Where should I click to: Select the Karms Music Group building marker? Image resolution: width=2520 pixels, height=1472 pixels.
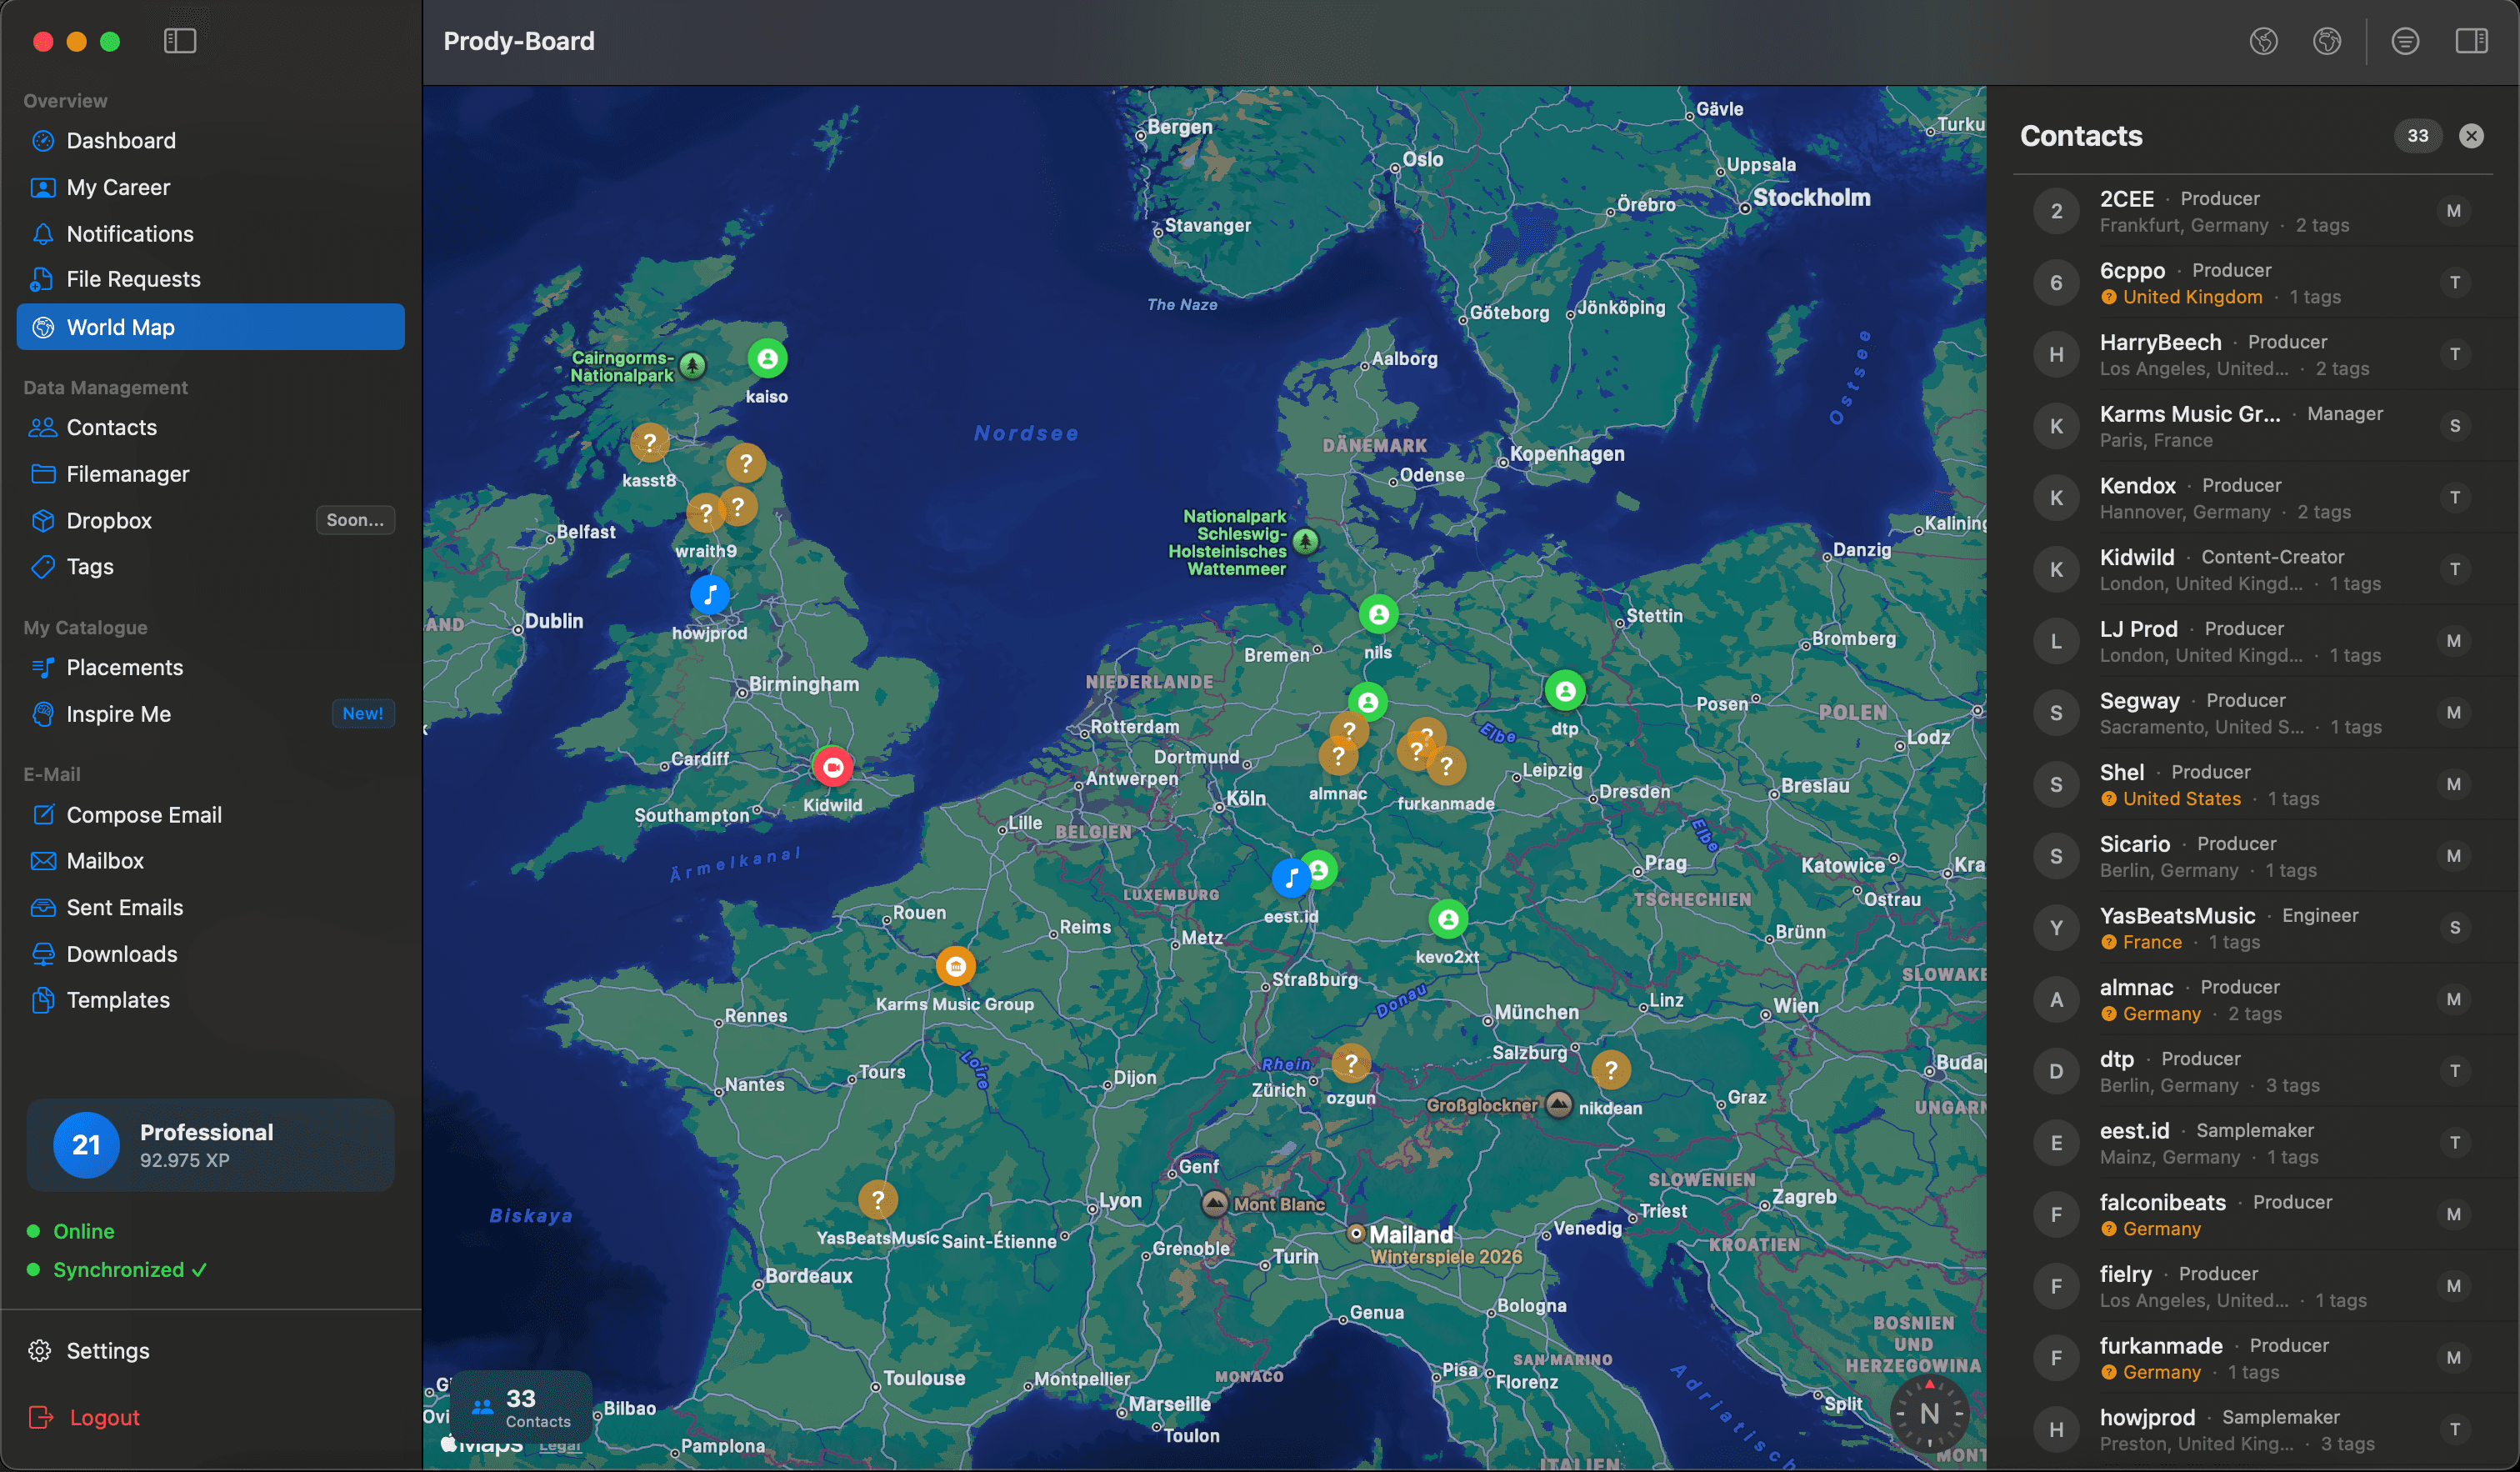point(955,964)
